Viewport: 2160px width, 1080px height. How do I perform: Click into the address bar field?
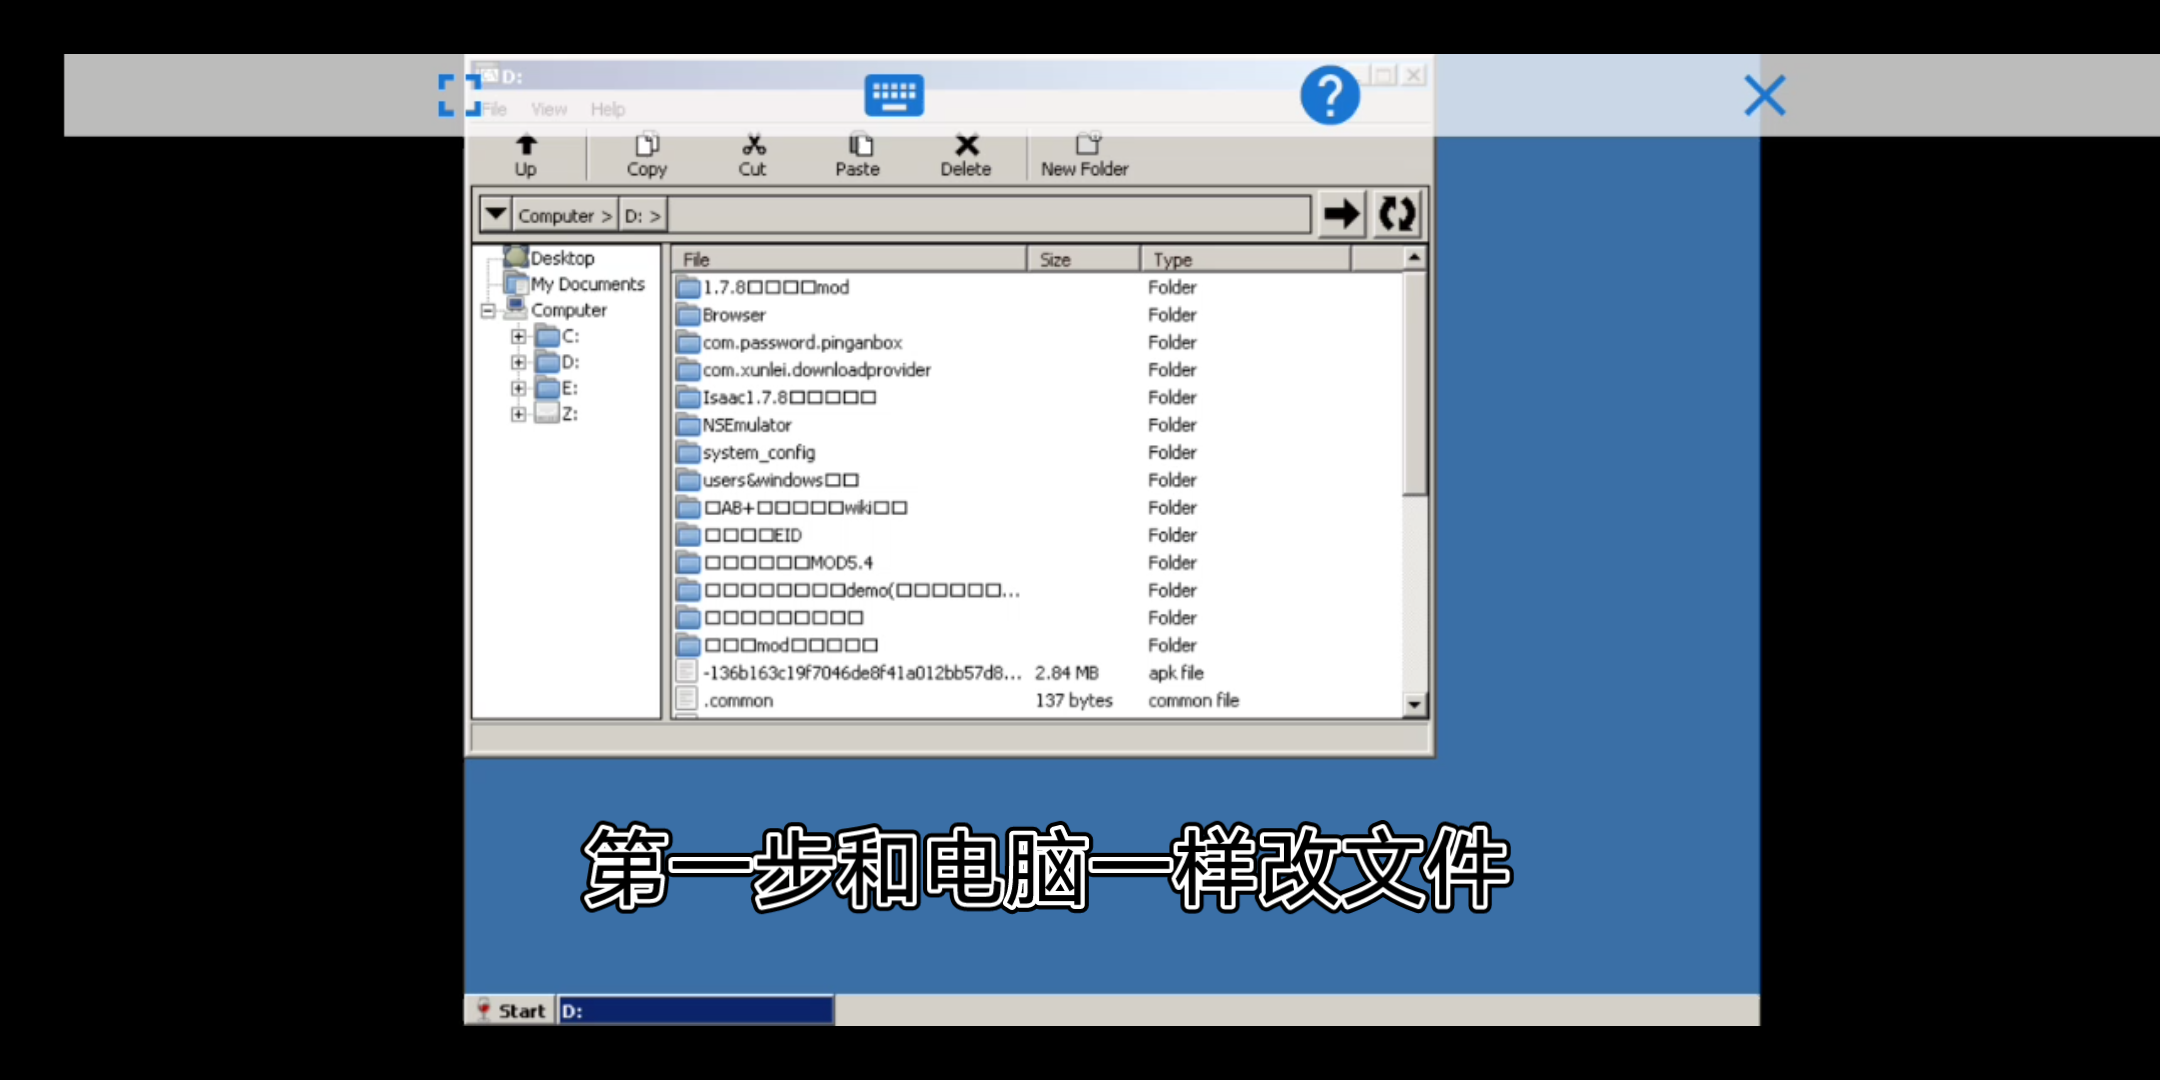[988, 215]
